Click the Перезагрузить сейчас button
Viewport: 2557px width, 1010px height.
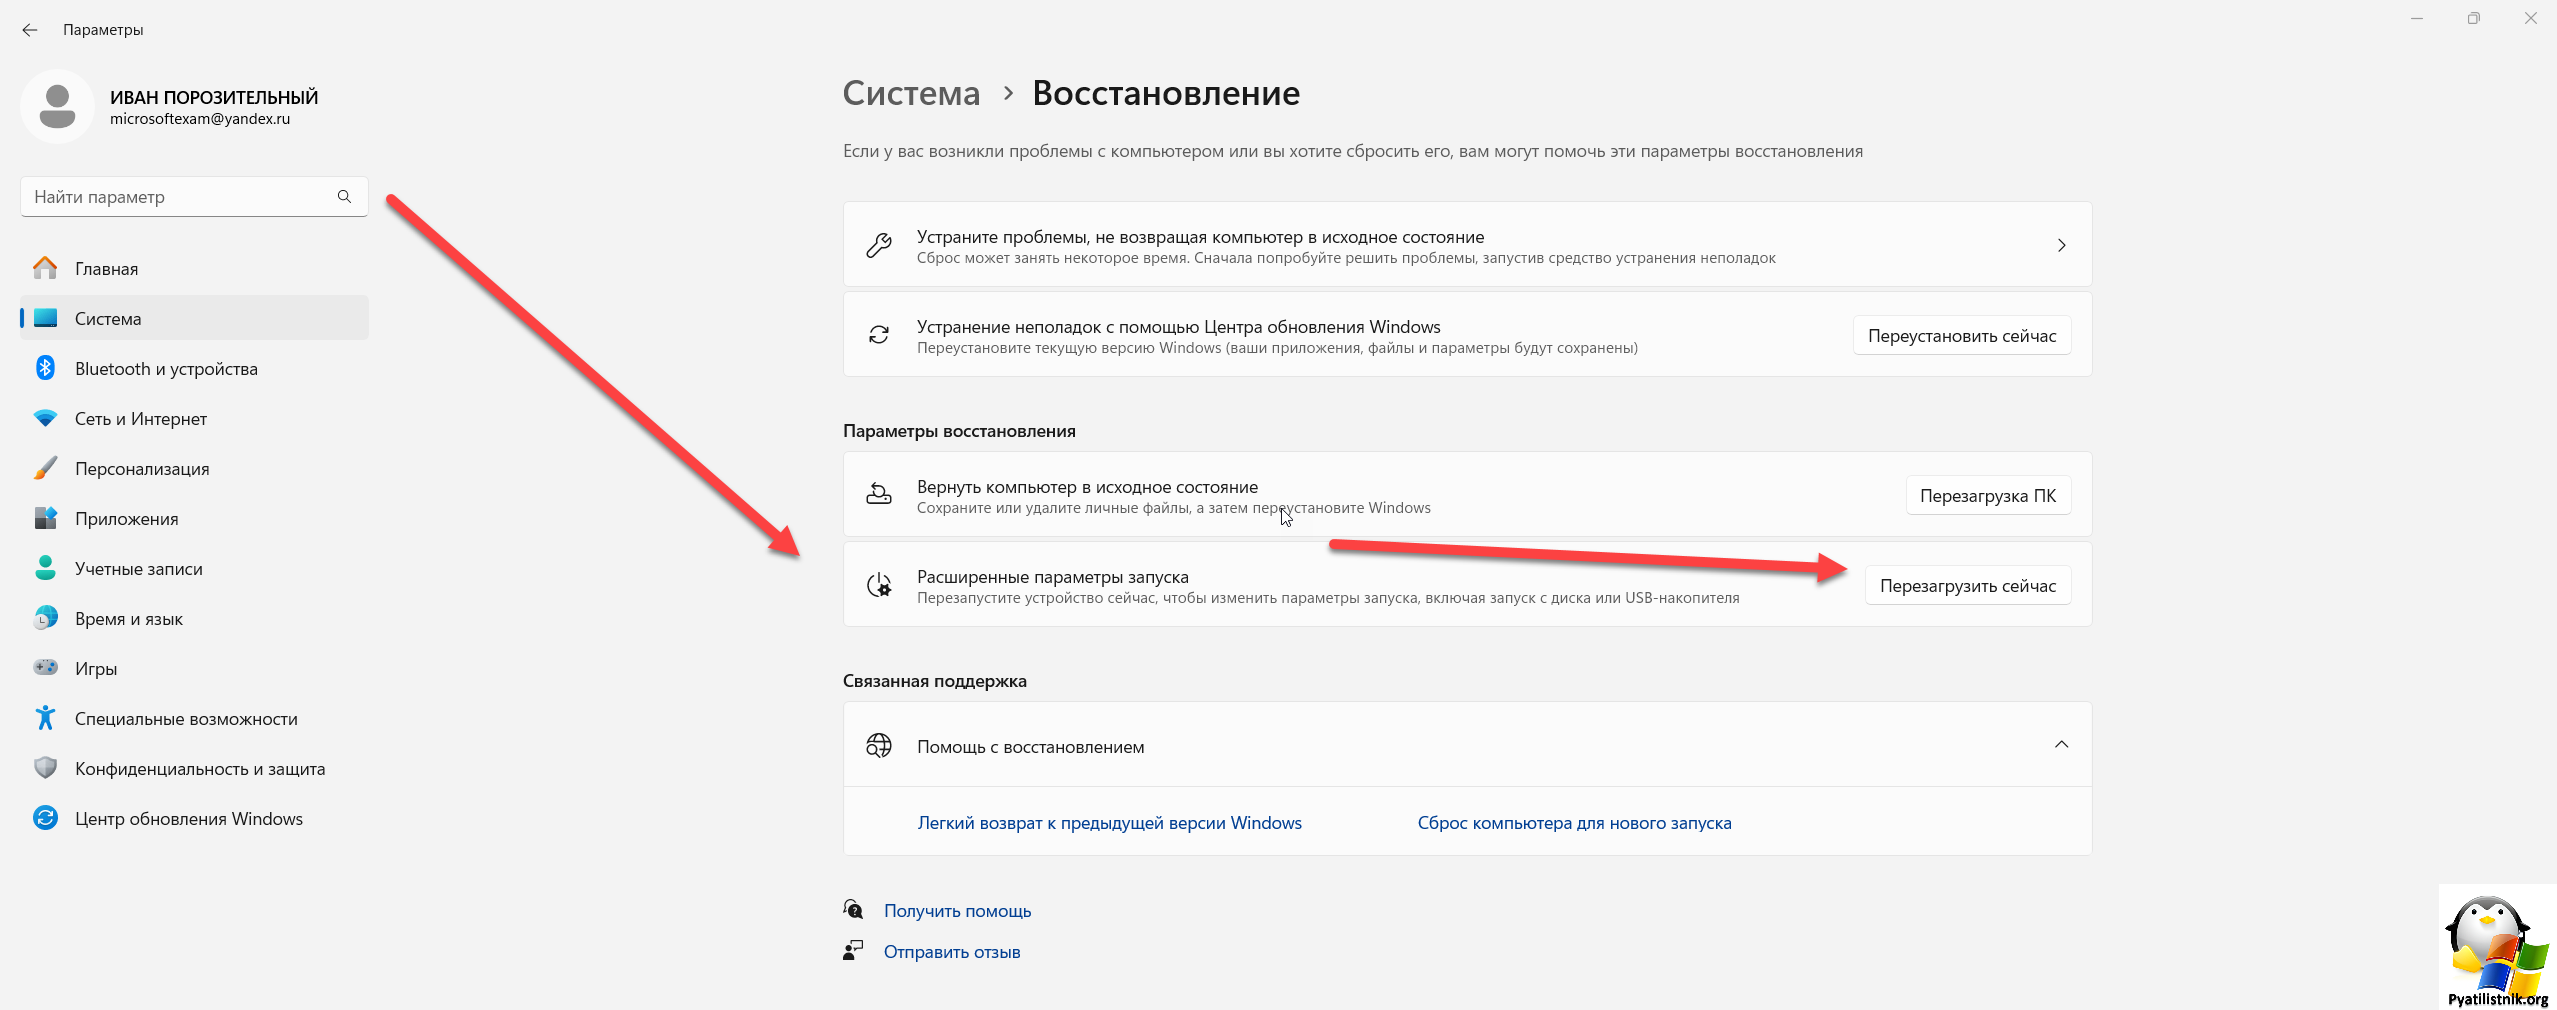point(1968,585)
